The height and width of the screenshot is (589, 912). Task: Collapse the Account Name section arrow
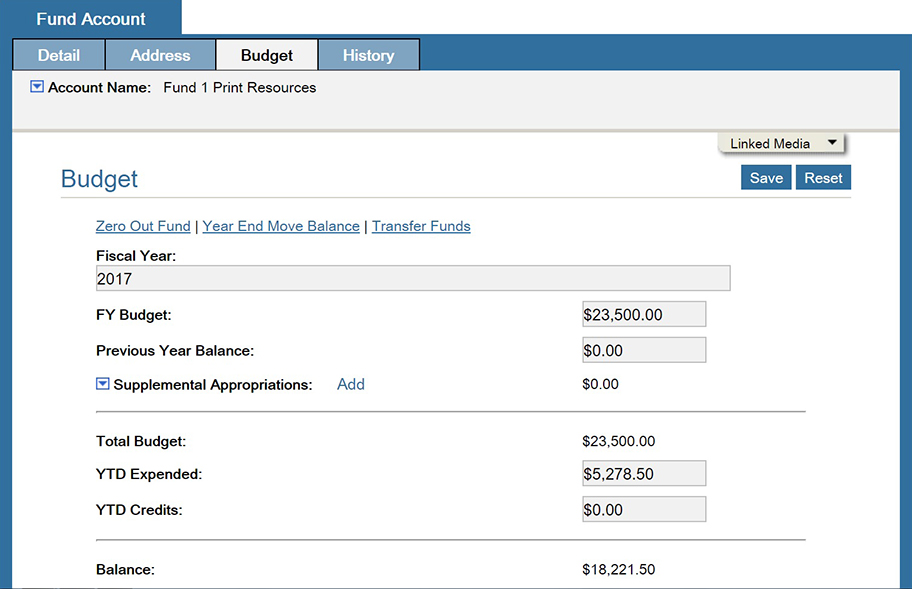(x=37, y=87)
